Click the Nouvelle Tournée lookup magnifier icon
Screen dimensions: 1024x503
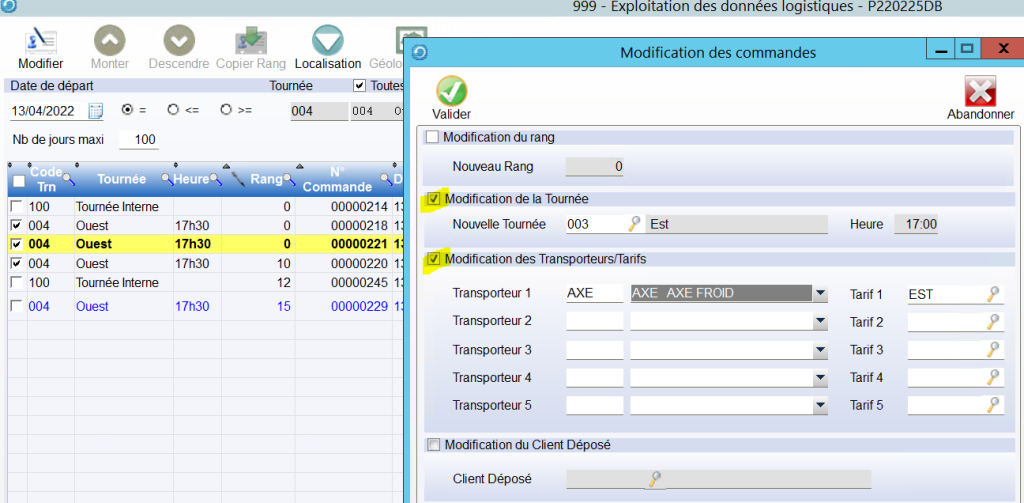pos(634,224)
